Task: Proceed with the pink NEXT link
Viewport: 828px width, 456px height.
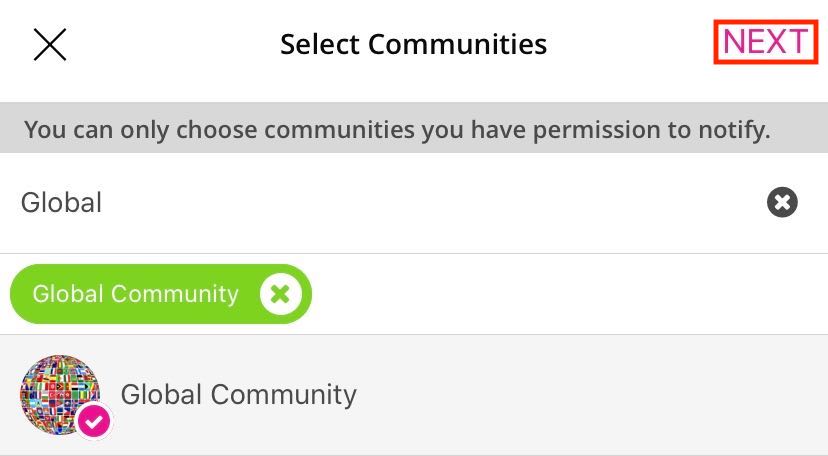Action: (x=765, y=43)
